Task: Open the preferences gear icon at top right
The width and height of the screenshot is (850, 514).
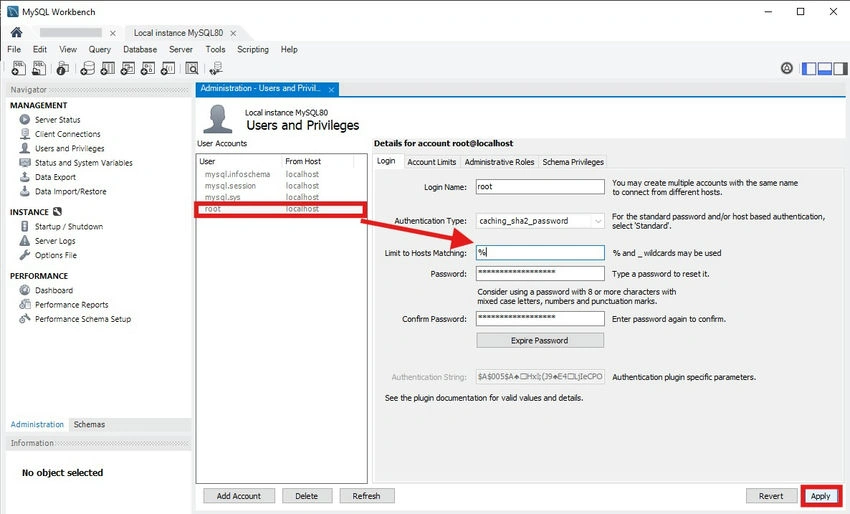Action: (787, 68)
